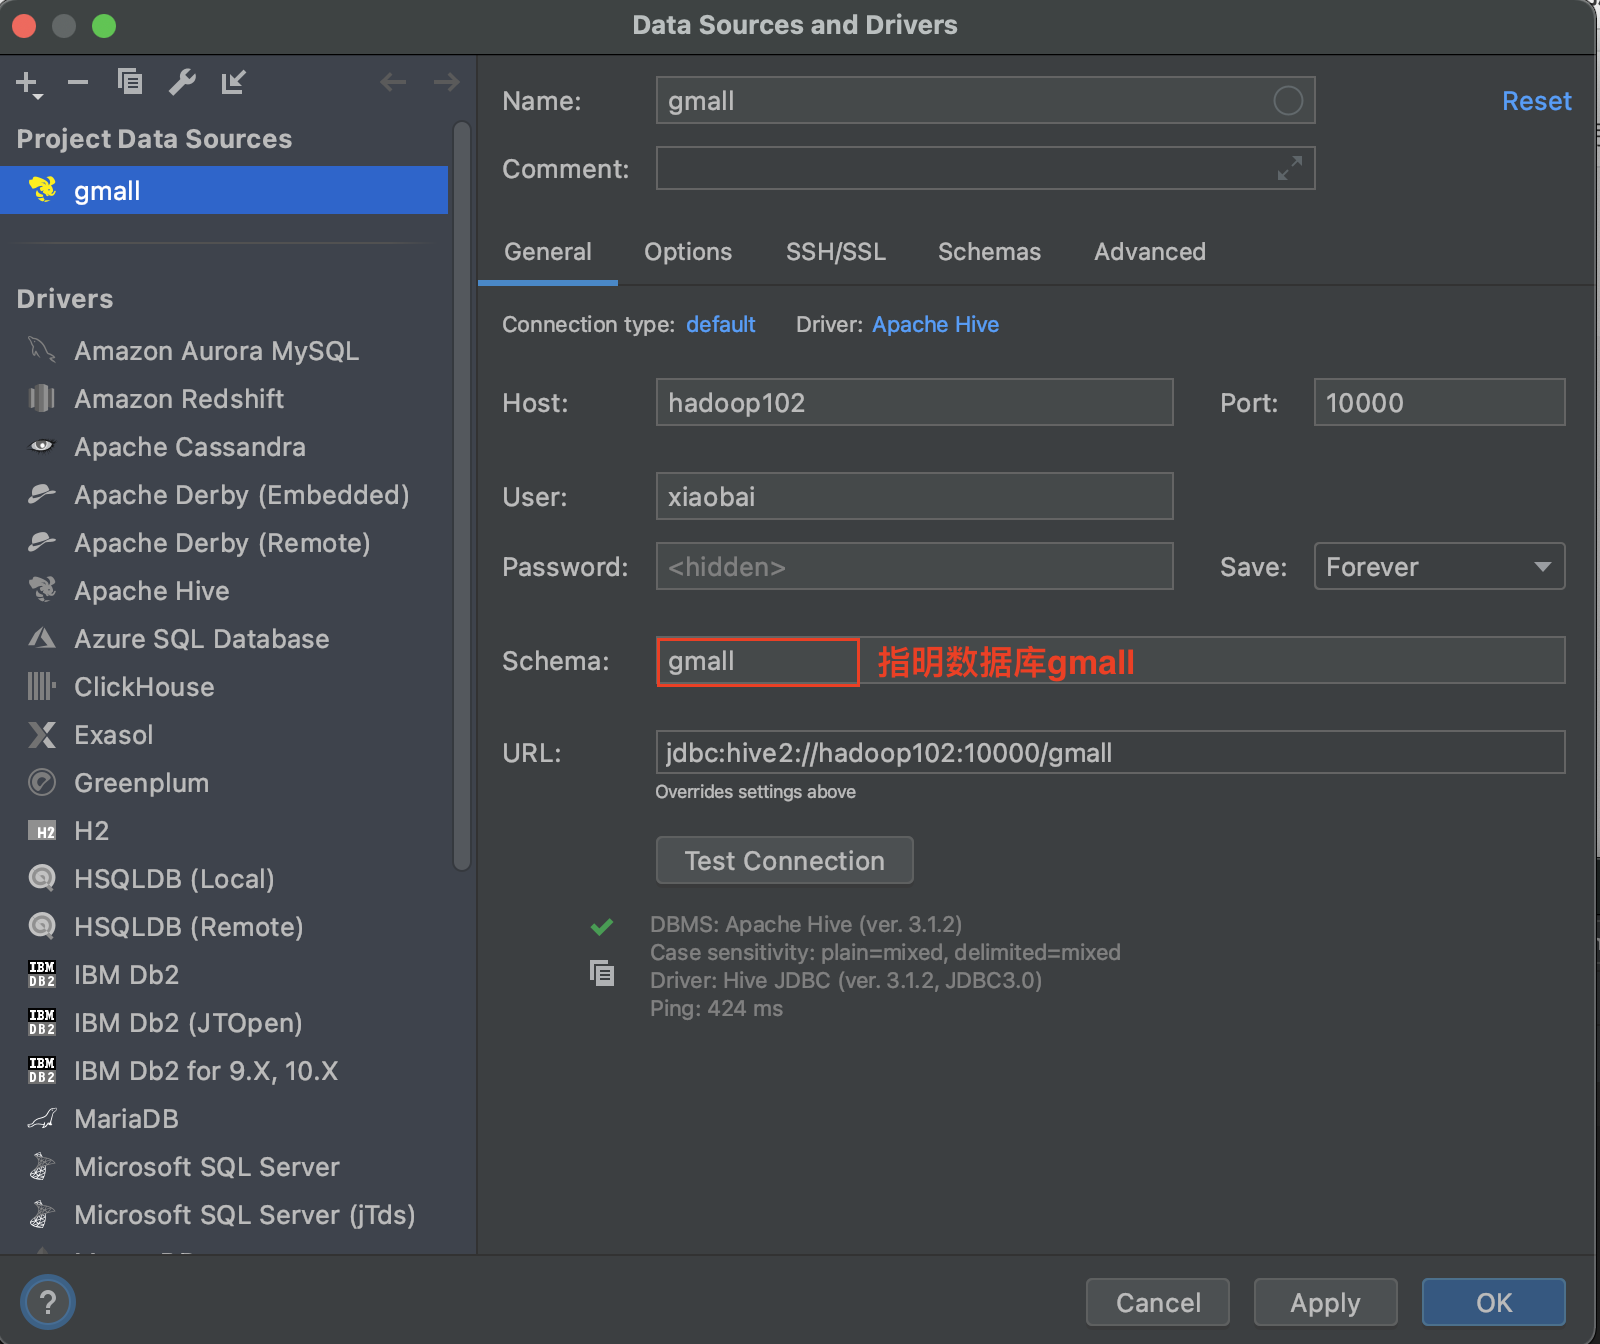This screenshot has height=1344, width=1600.
Task: Select the IBM Db2 (JTOpen) driver row
Action: tap(224, 1022)
